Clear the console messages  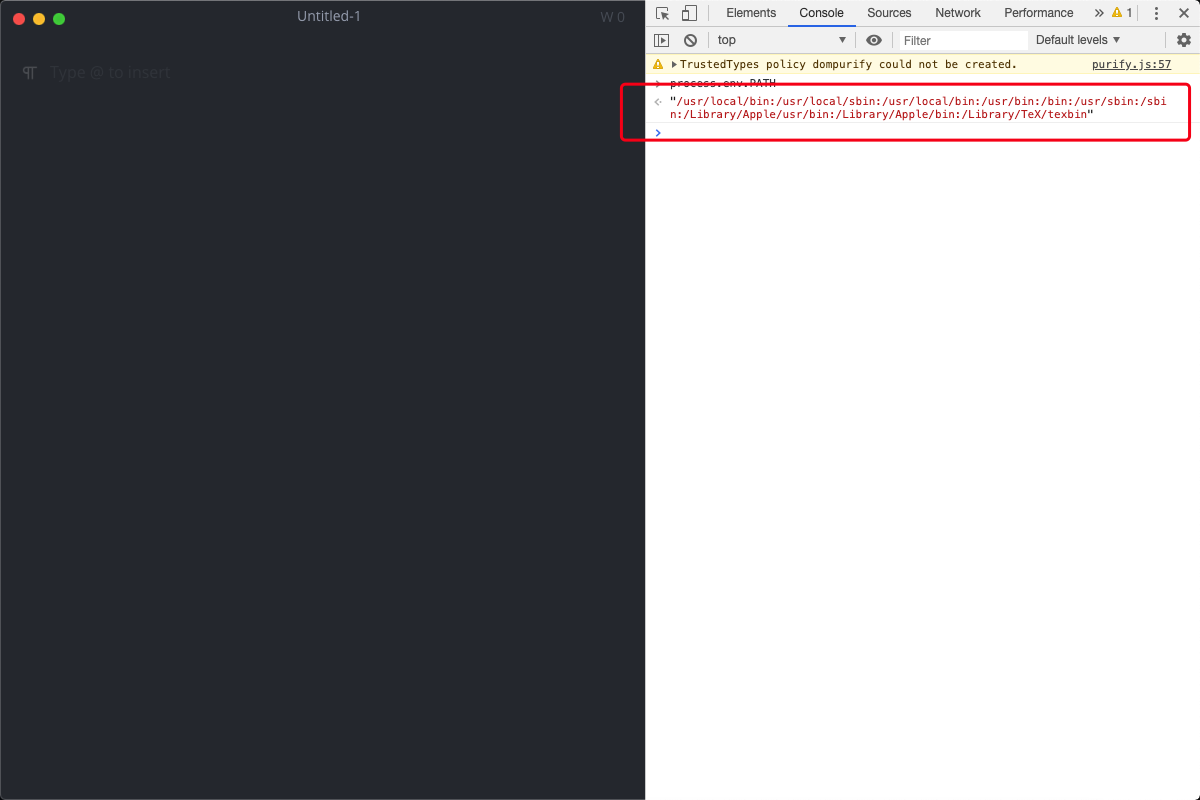coord(689,39)
